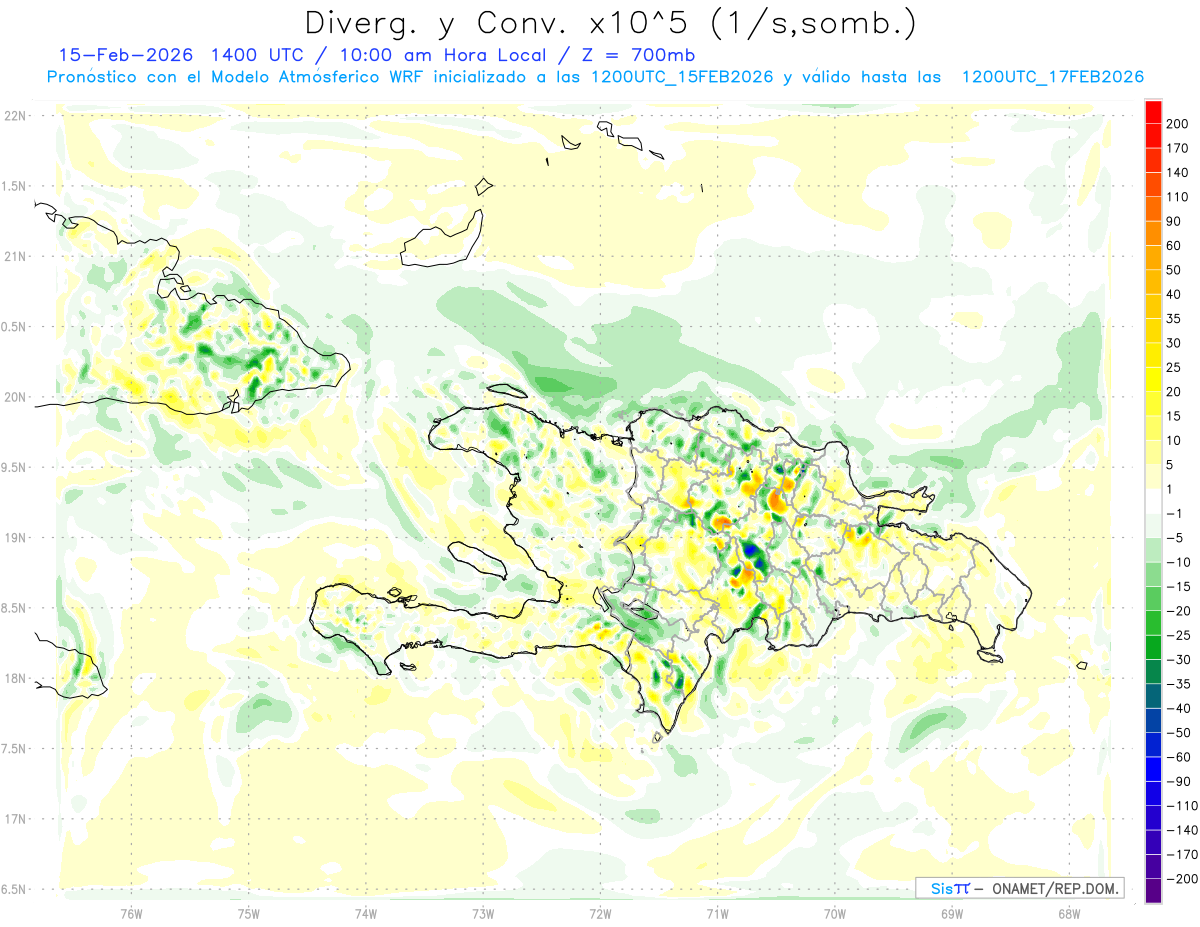This screenshot has height=927, width=1200.
Task: Click the "18N" latitude label
Action: 16,678
